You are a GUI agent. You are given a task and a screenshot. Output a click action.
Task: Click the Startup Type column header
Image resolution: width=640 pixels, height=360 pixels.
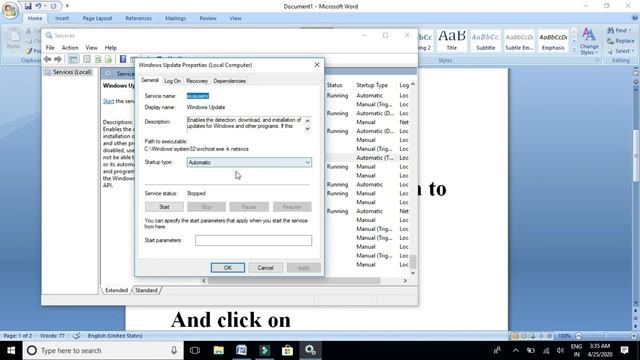[372, 85]
